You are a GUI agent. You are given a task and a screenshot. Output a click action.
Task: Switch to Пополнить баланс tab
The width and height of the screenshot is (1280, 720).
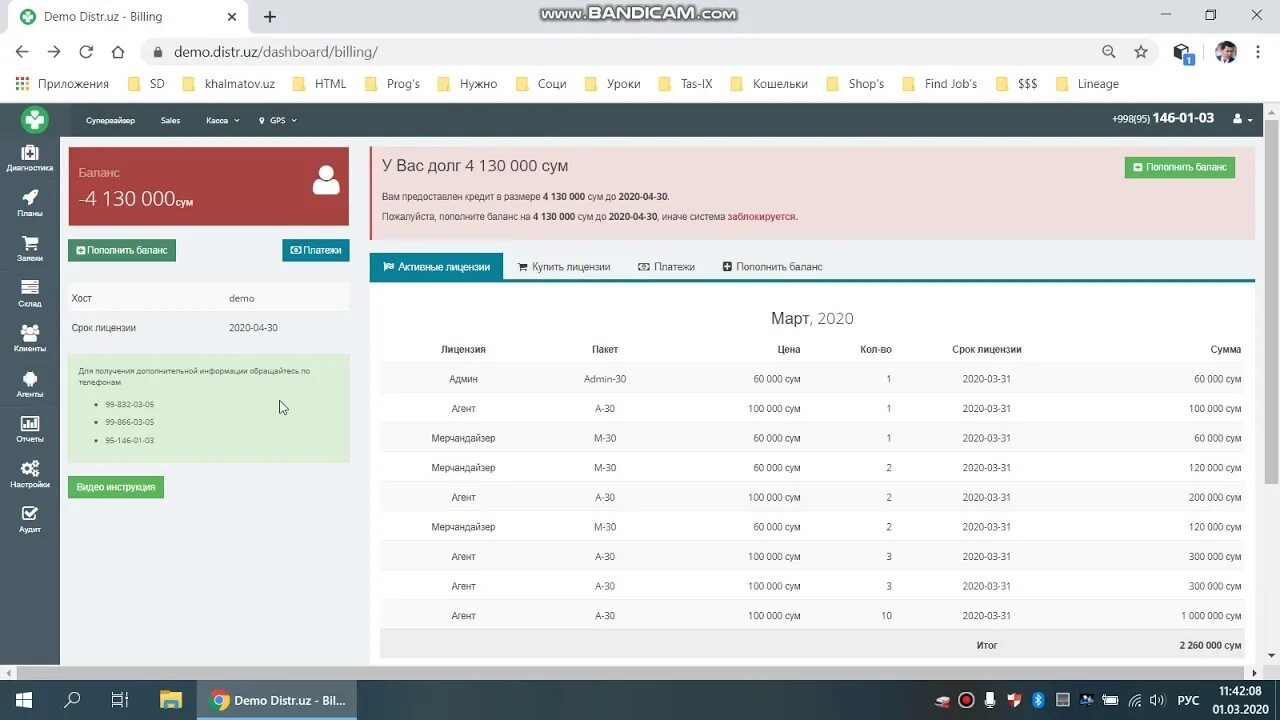[772, 267]
